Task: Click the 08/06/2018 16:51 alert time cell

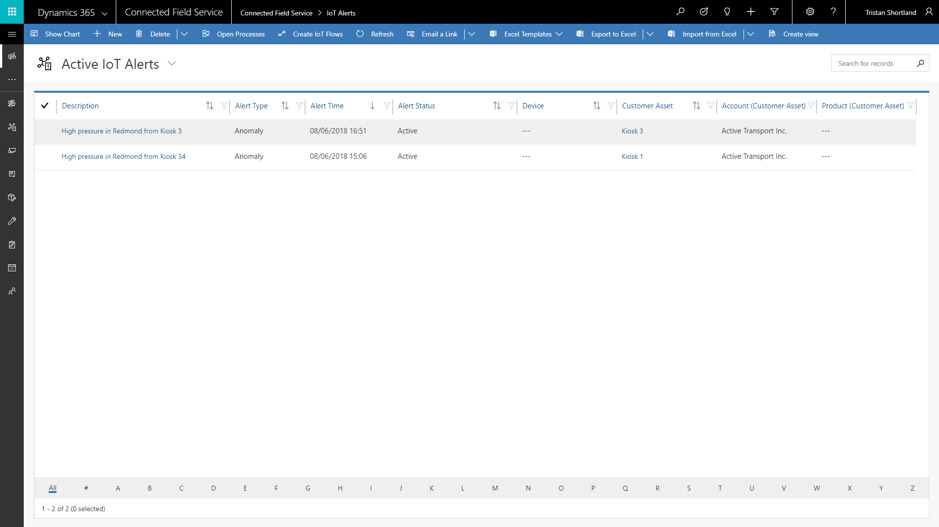Action: point(338,131)
